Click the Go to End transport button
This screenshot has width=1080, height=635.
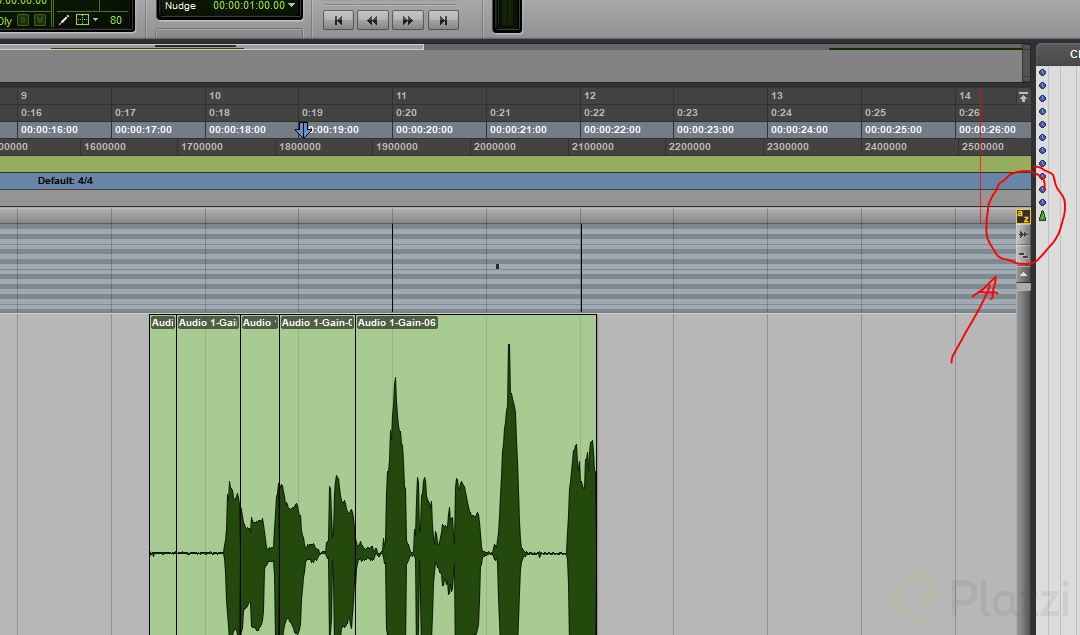coord(443,21)
